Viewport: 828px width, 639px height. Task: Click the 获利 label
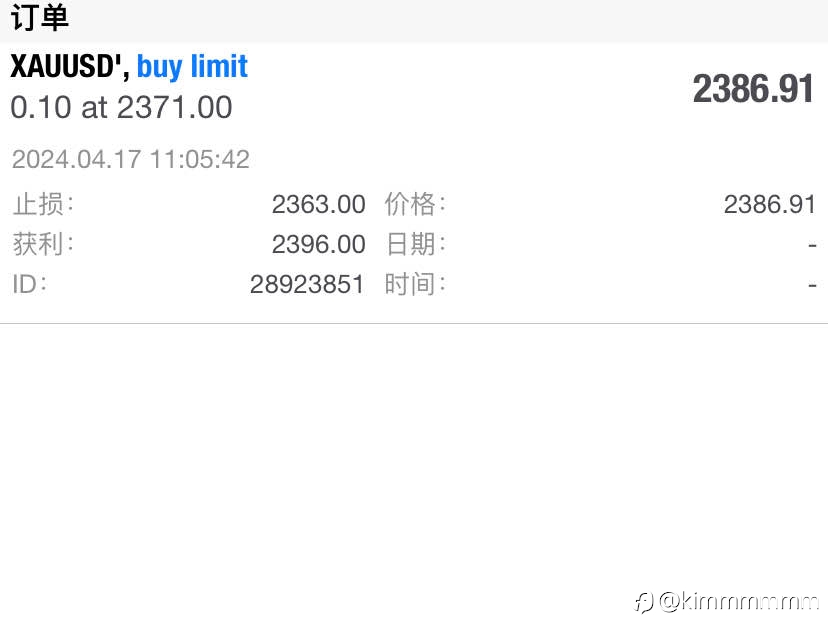43,244
